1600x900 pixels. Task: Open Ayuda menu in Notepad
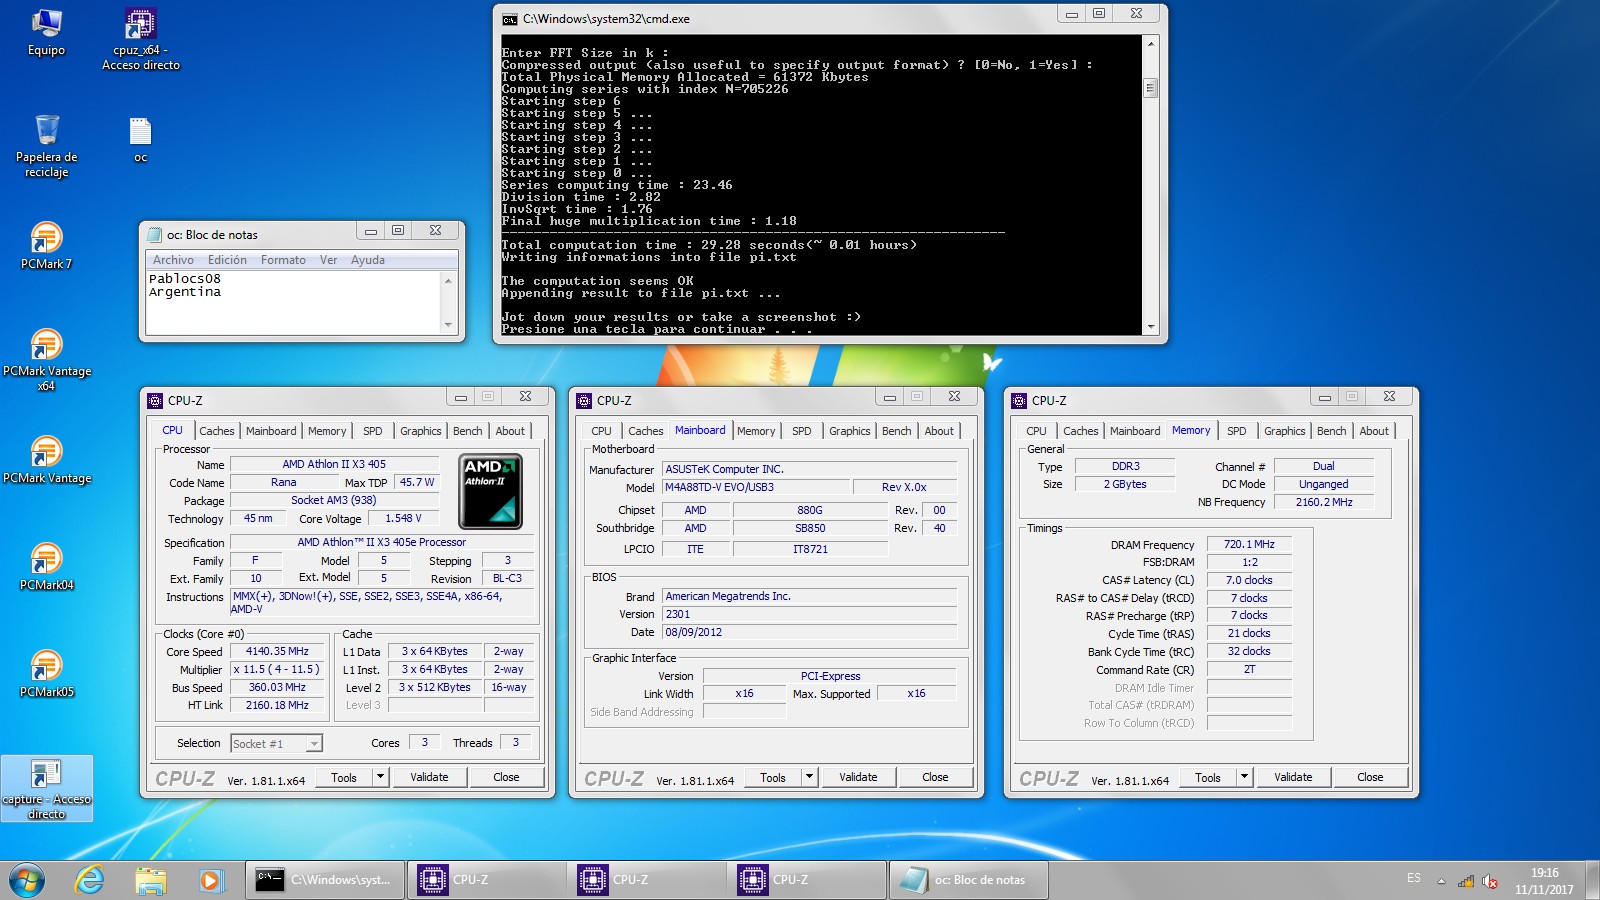click(367, 260)
